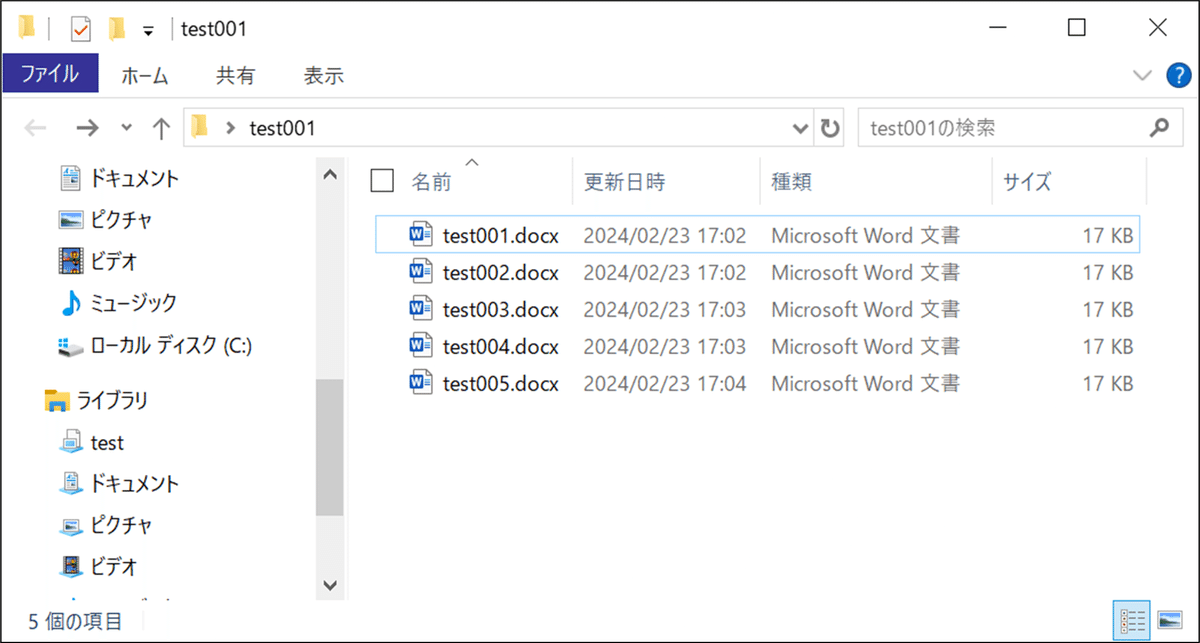The image size is (1200, 643).
Task: Select the Word icon of test001.docx
Action: [x=421, y=235]
